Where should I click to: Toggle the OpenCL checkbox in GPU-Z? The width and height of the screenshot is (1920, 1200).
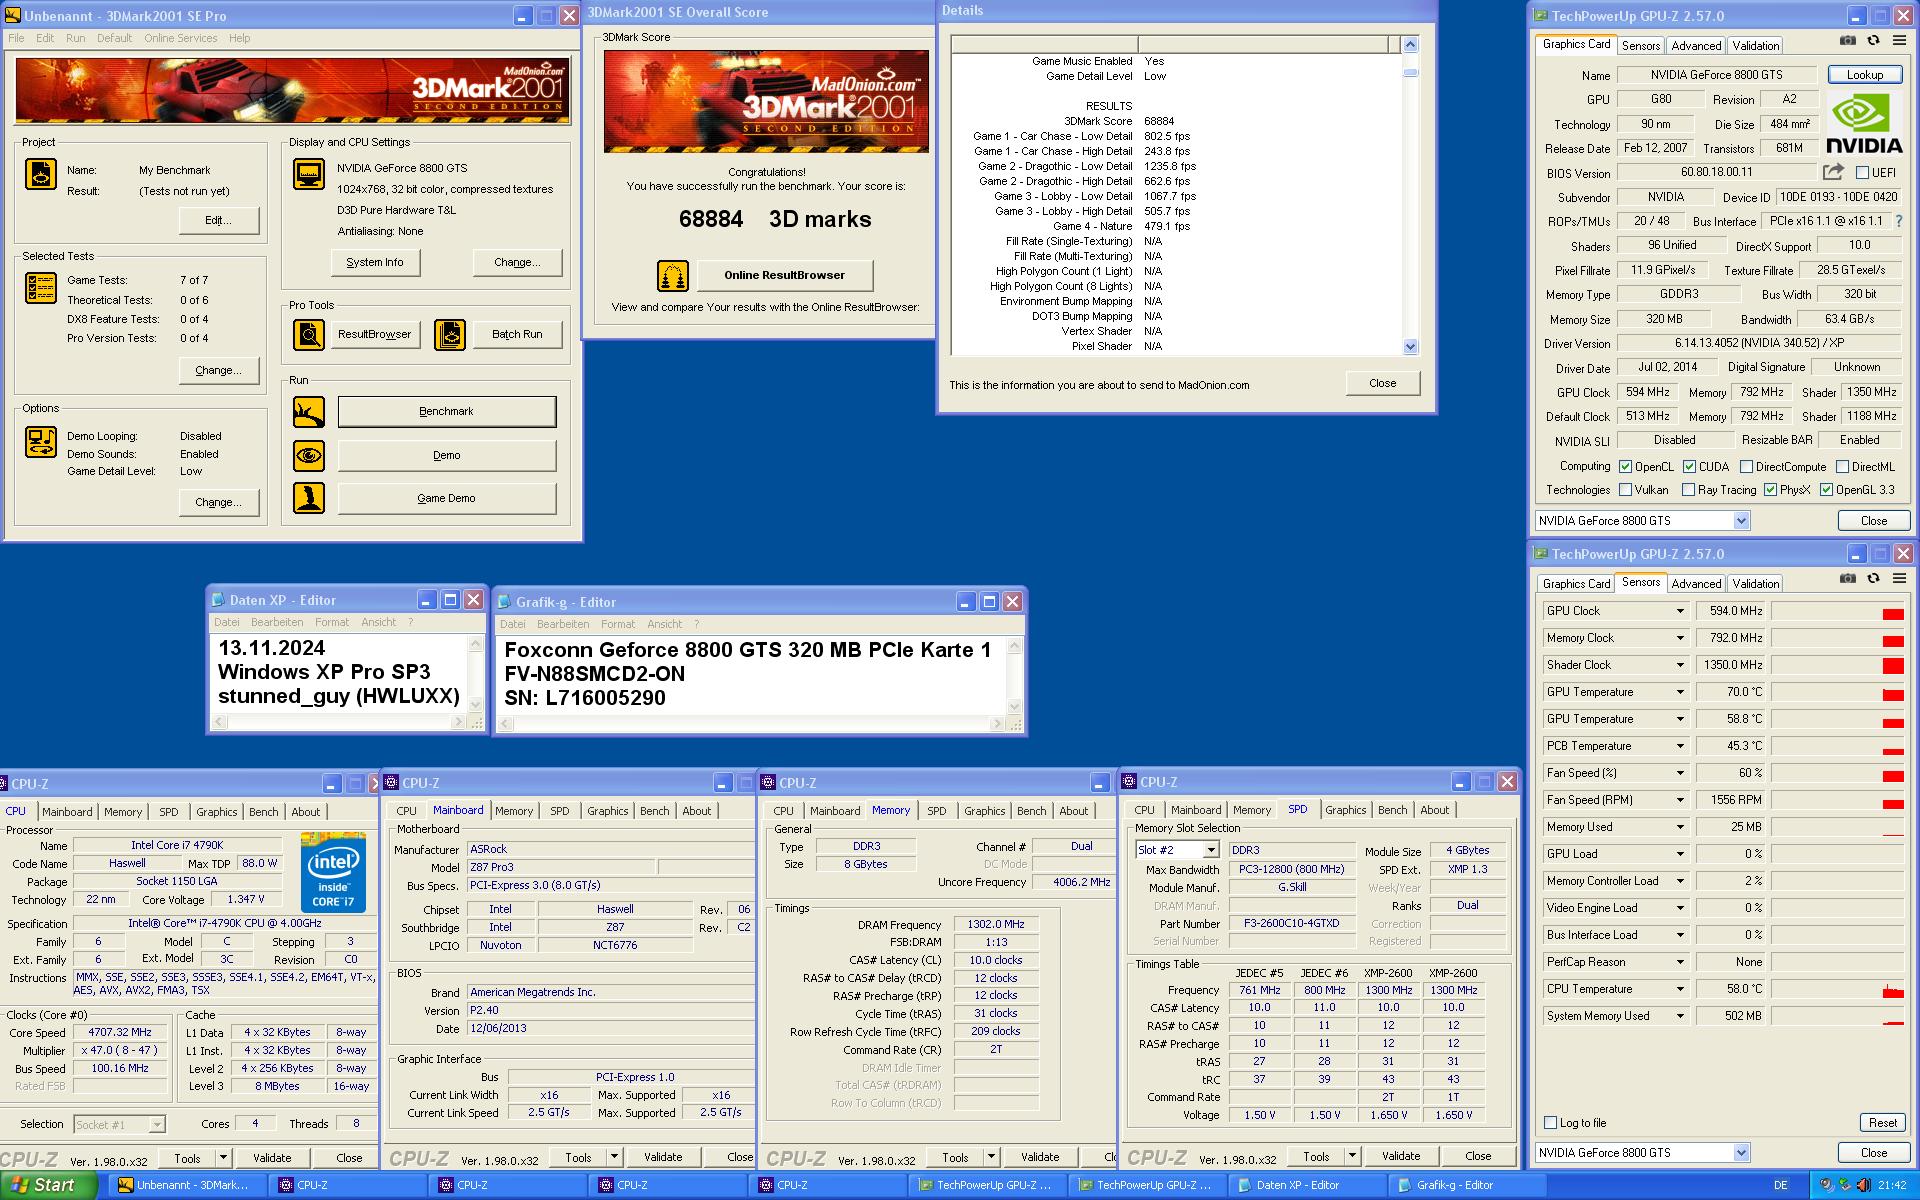1626,466
